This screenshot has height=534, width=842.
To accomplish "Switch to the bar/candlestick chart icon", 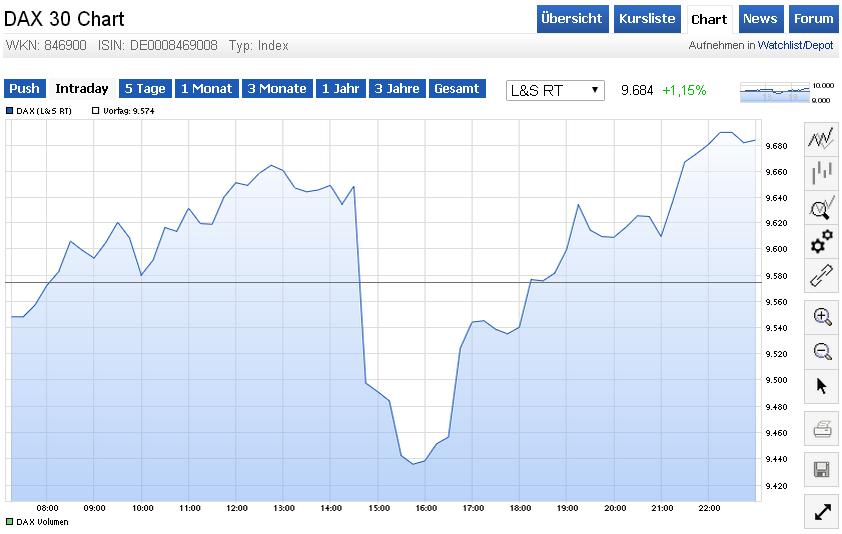I will (821, 173).
